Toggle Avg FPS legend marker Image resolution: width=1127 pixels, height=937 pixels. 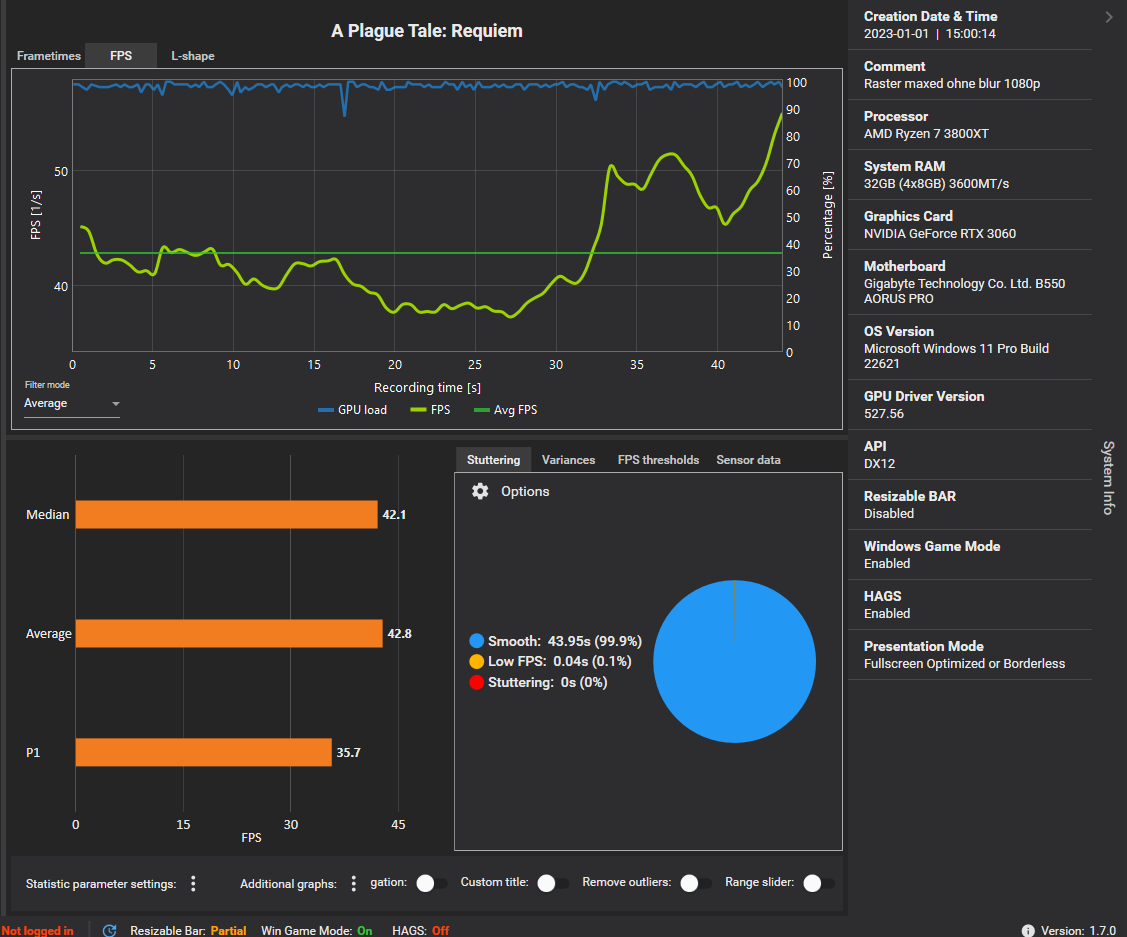point(482,410)
